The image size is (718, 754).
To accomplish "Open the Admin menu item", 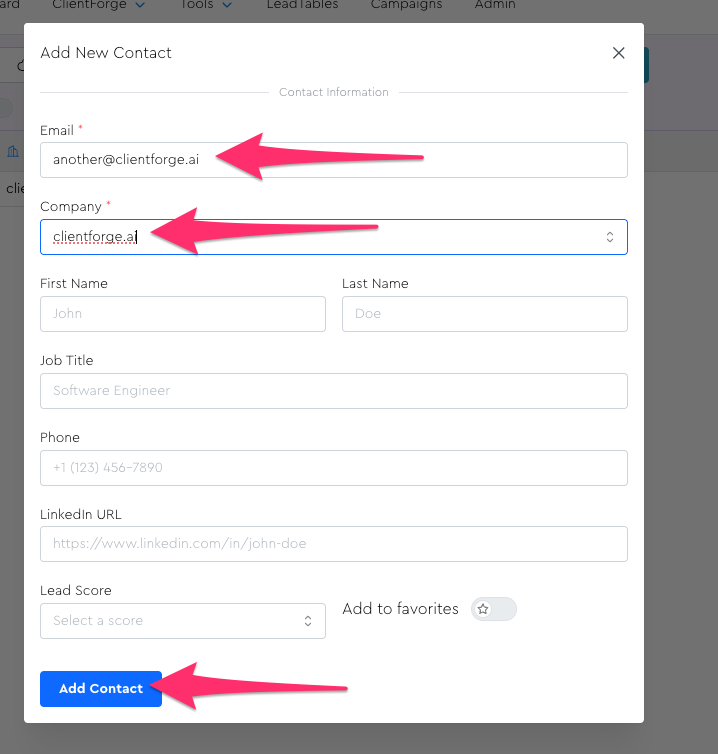I will 495,5.
